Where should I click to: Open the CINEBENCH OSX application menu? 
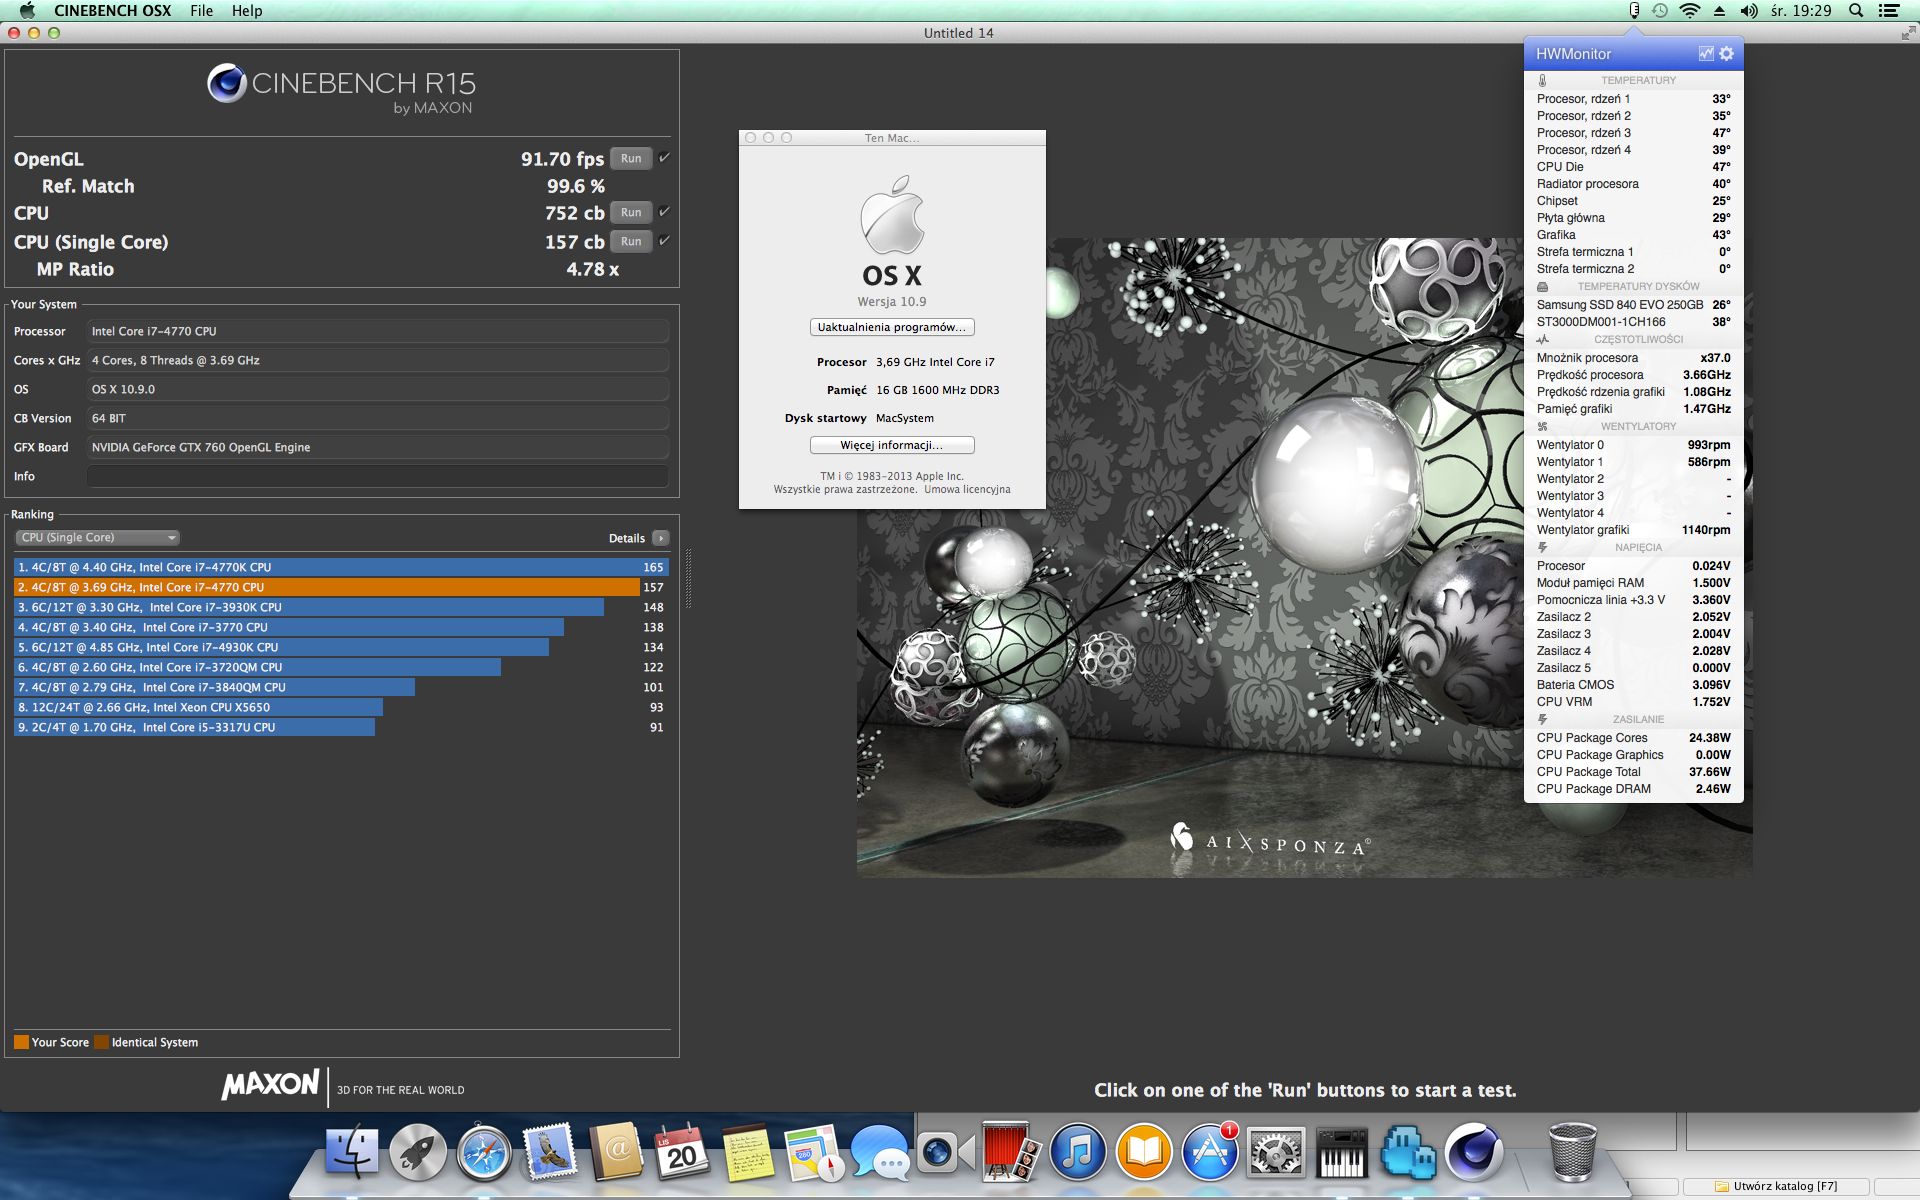113,11
